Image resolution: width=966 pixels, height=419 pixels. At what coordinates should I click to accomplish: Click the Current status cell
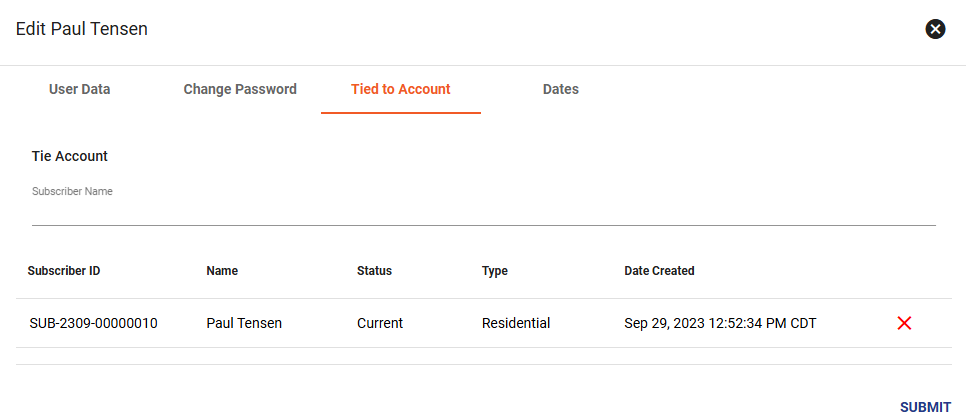point(380,323)
